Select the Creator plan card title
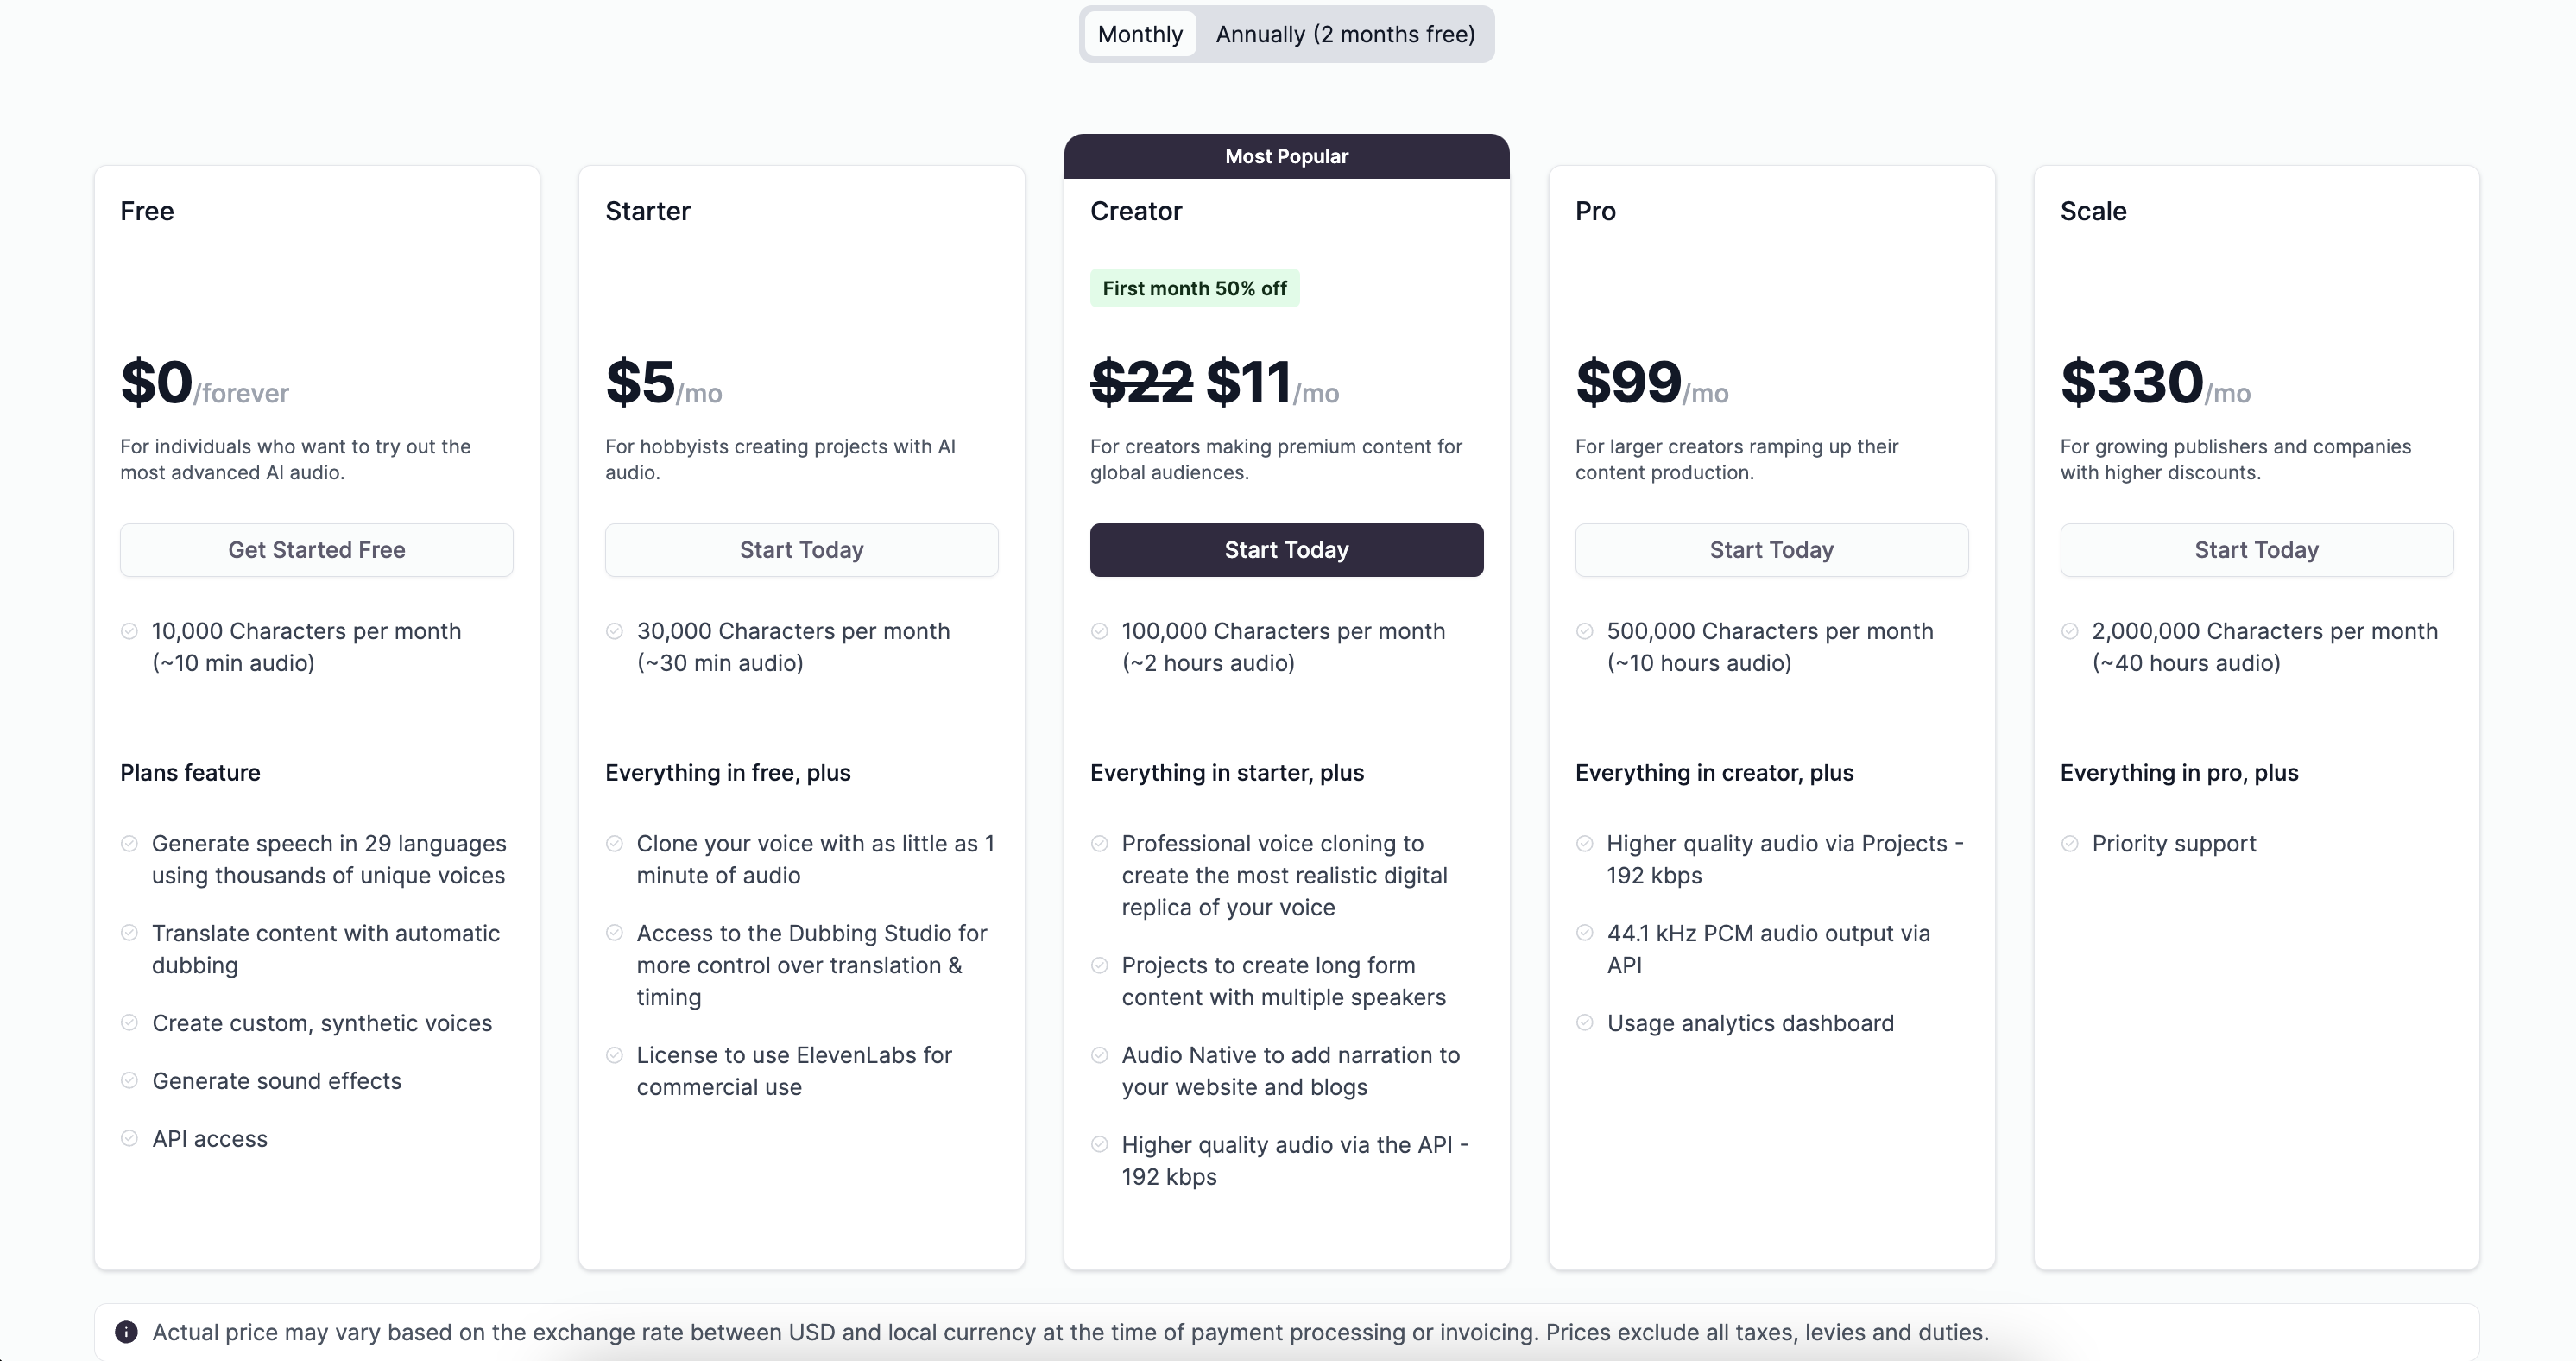The image size is (2576, 1361). 1135,211
